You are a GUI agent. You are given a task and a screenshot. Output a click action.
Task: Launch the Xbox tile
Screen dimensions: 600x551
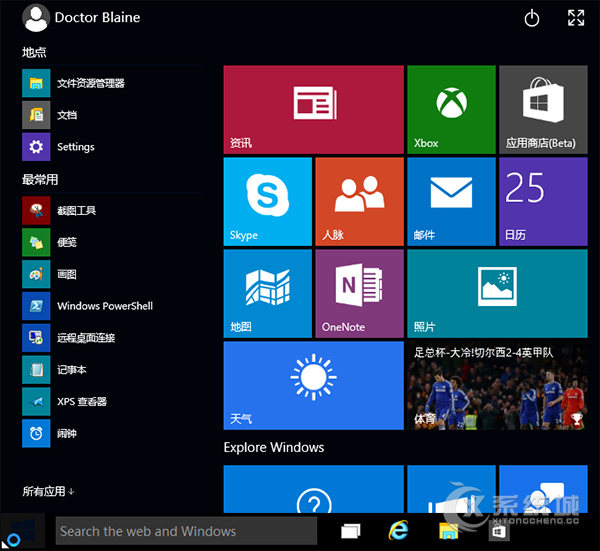pos(451,110)
